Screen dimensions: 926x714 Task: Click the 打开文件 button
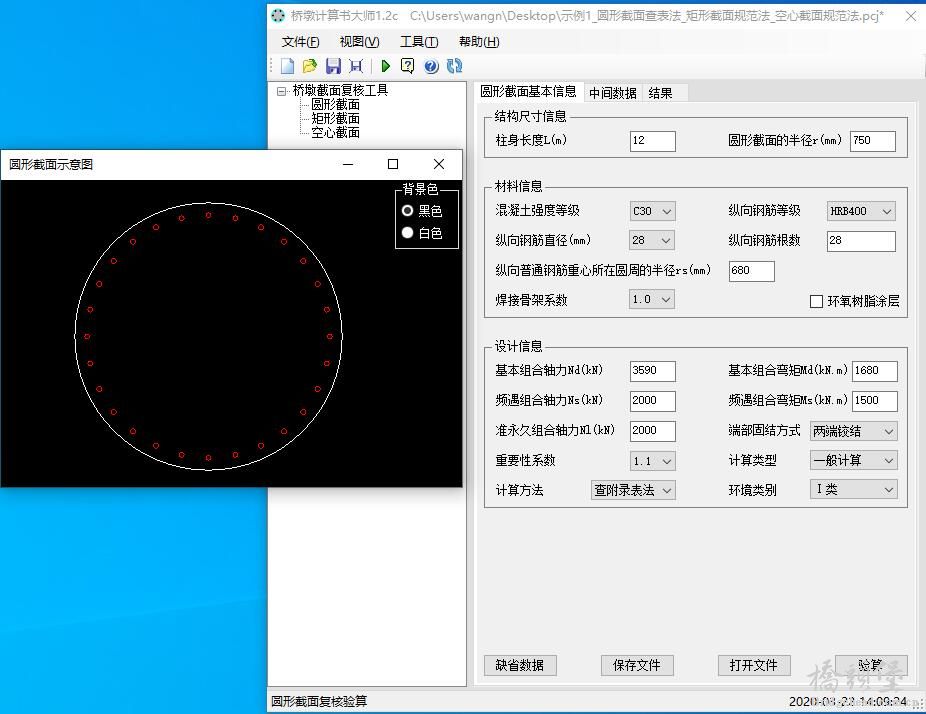(754, 666)
